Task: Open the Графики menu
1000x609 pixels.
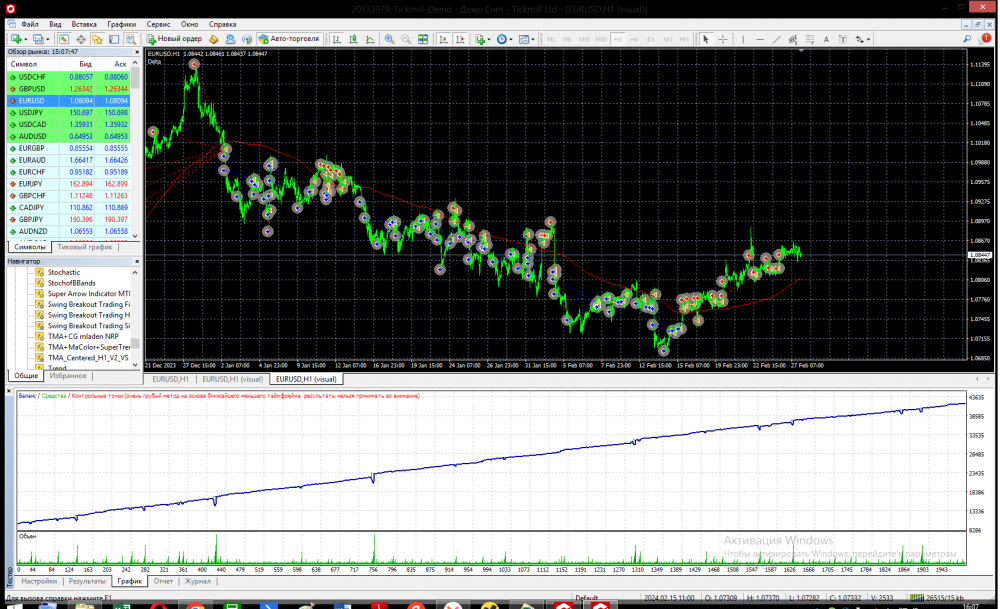Action: [x=121, y=24]
